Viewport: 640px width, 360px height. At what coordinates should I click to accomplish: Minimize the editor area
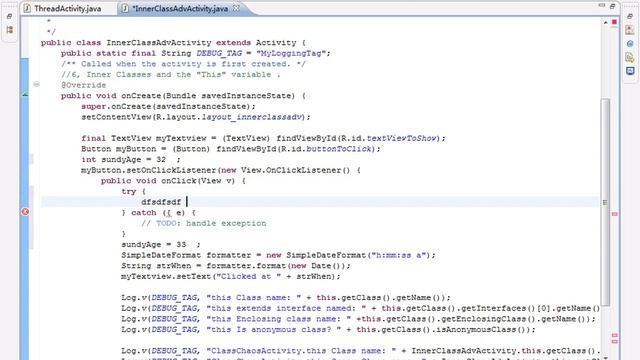point(602,5)
